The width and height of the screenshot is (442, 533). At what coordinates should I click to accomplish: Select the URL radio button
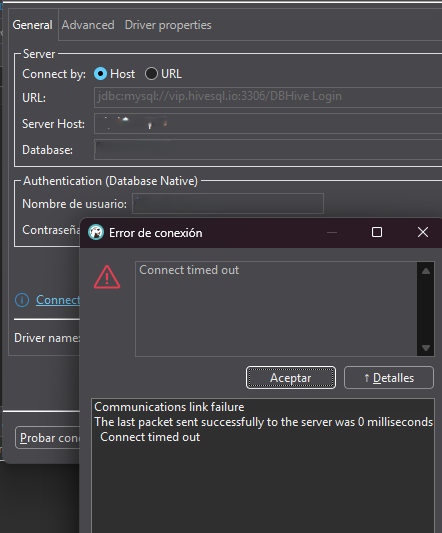click(x=151, y=74)
